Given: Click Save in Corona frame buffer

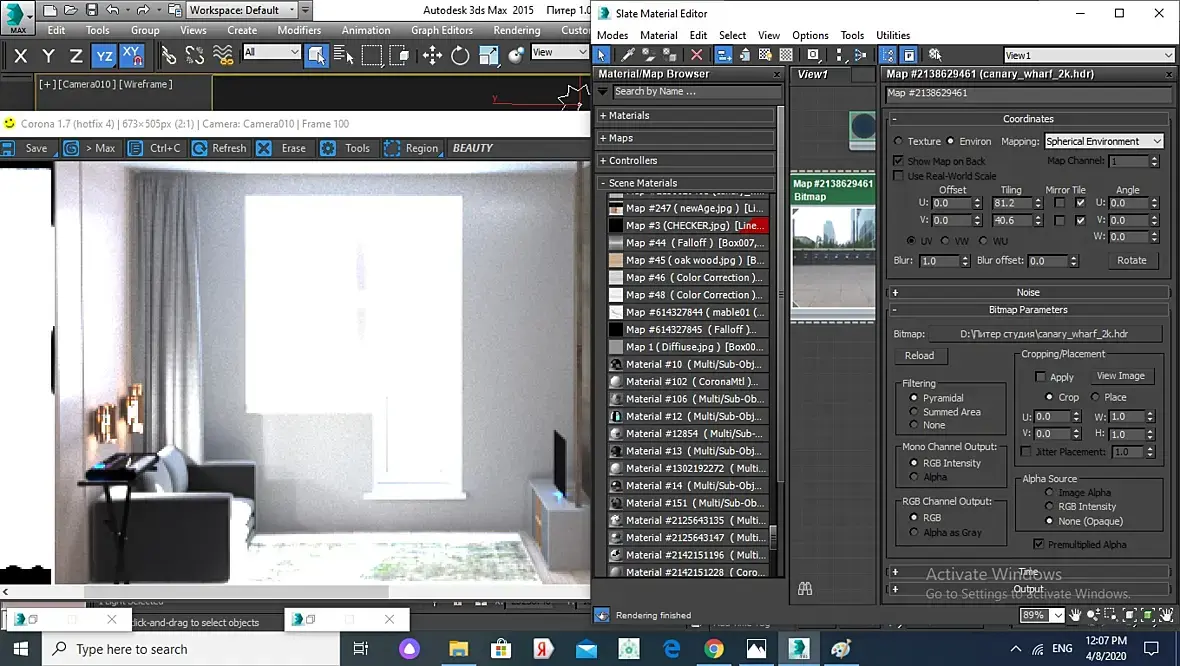Looking at the screenshot, I should [x=29, y=148].
